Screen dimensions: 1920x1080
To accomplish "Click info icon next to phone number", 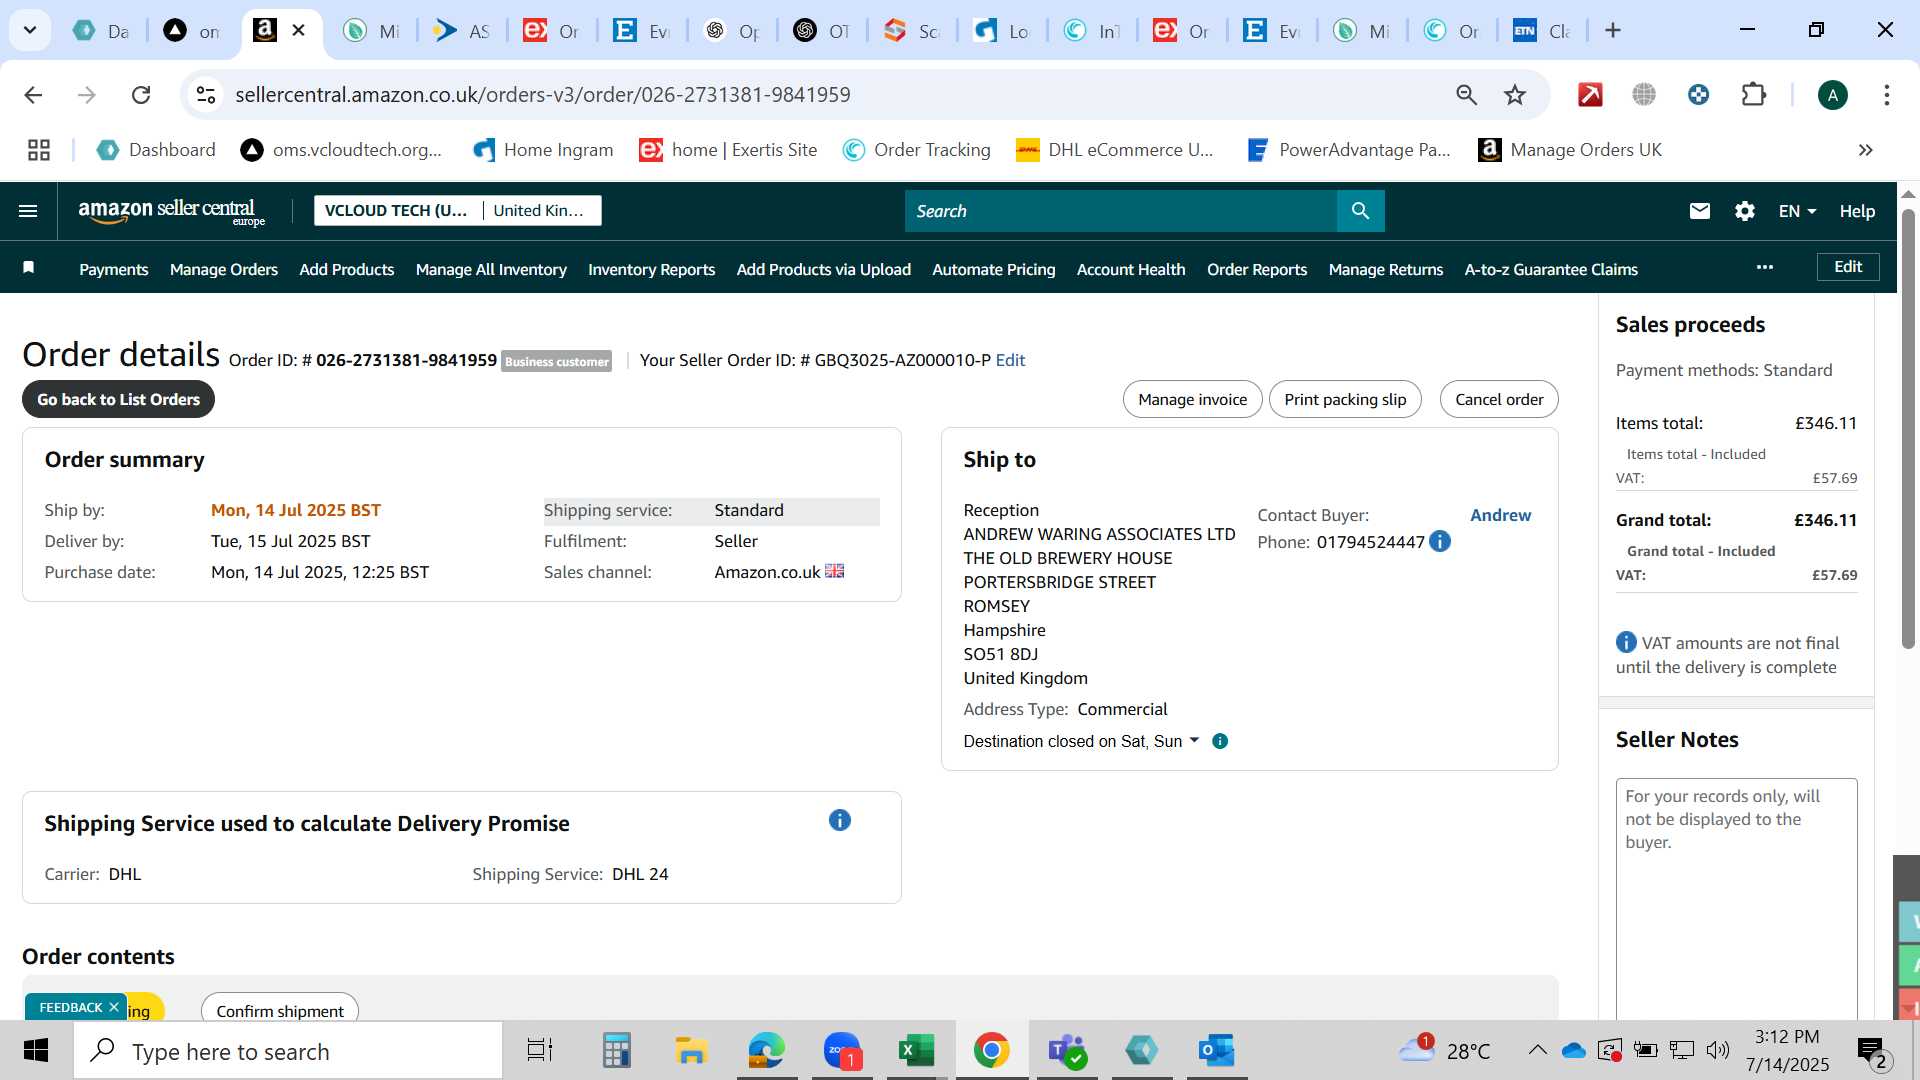I will click(x=1439, y=541).
